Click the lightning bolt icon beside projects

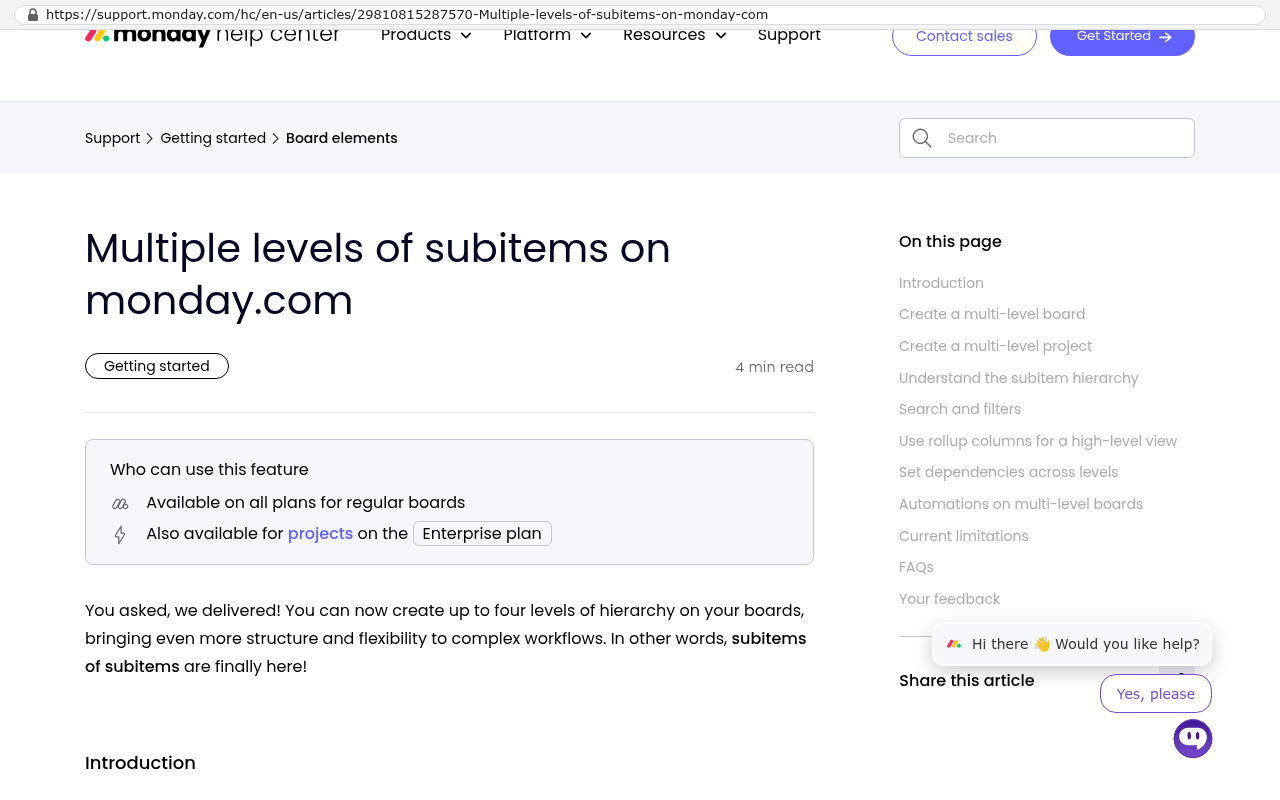pos(120,535)
